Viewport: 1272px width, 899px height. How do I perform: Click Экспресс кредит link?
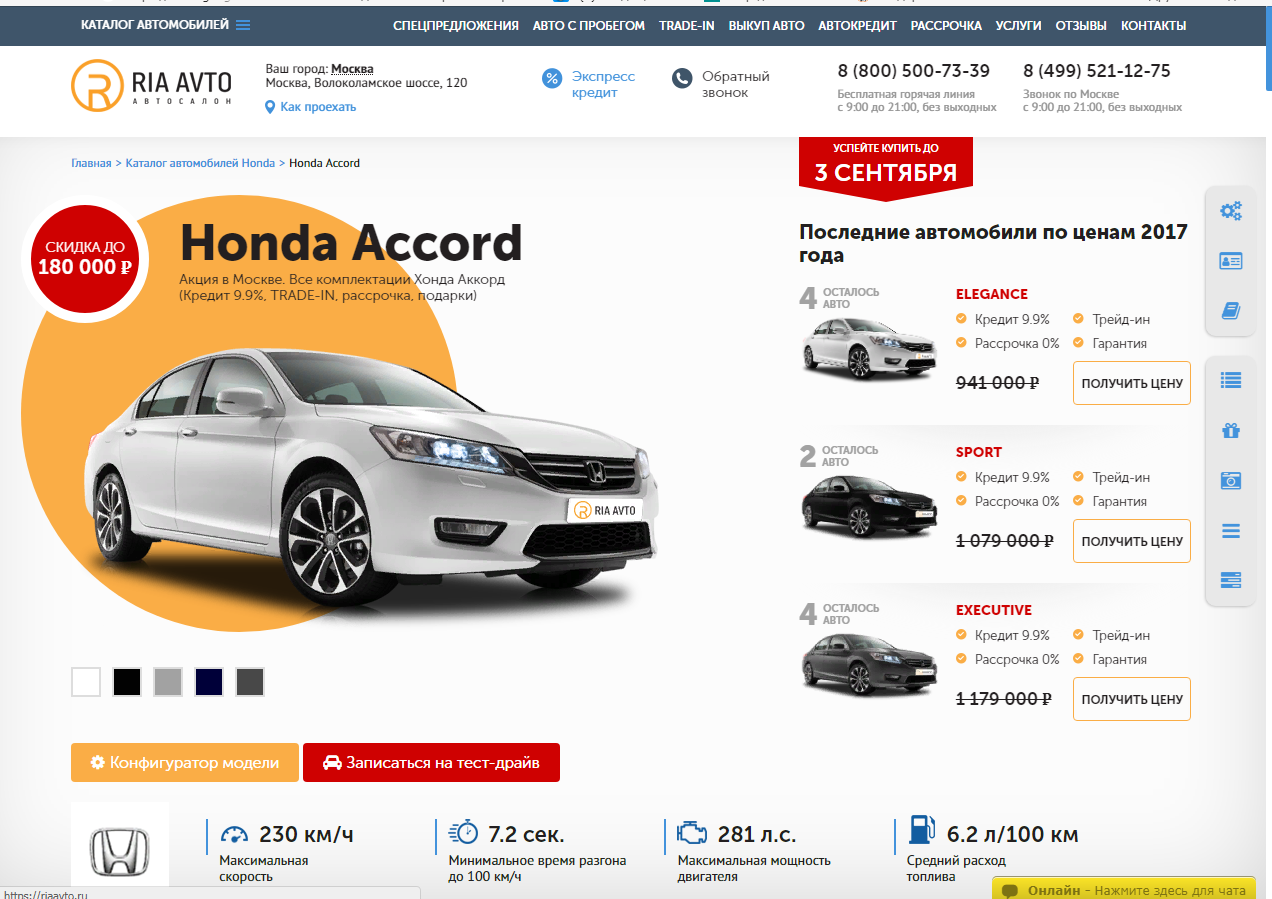point(603,84)
